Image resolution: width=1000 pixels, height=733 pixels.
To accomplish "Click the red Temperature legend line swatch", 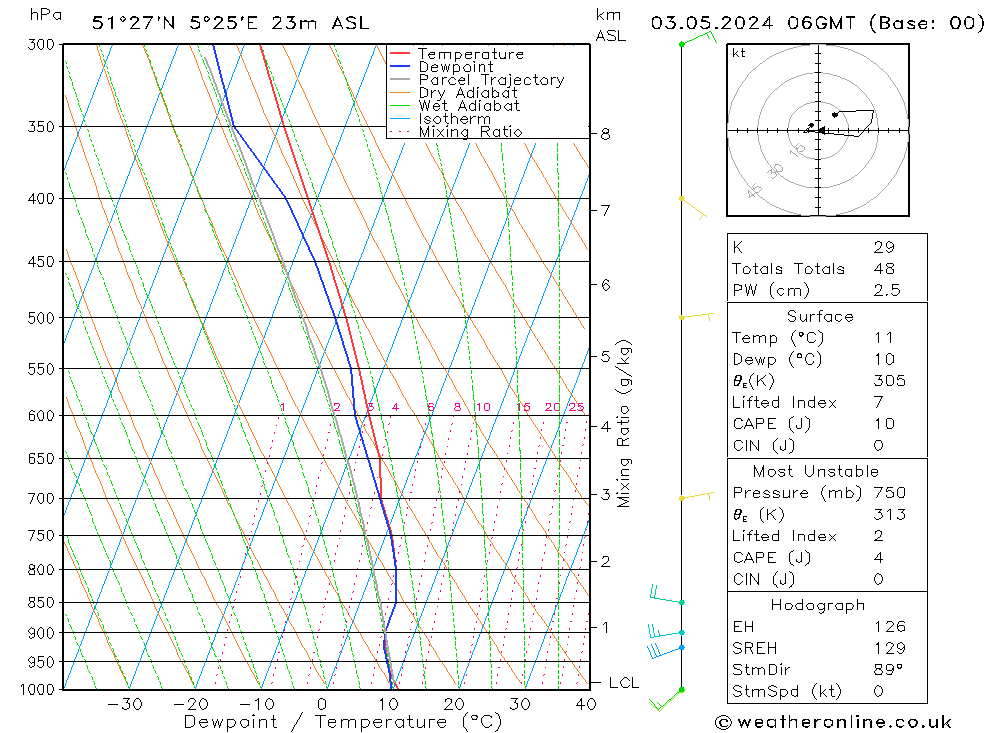I will 400,54.
